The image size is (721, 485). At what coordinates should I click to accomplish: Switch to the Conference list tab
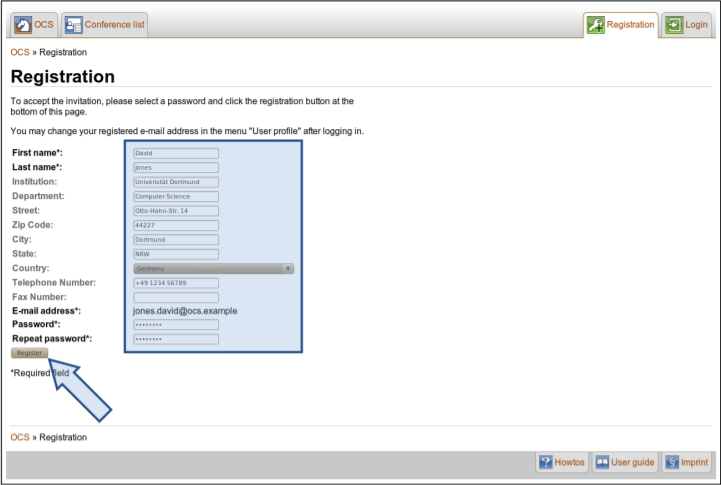[x=114, y=25]
